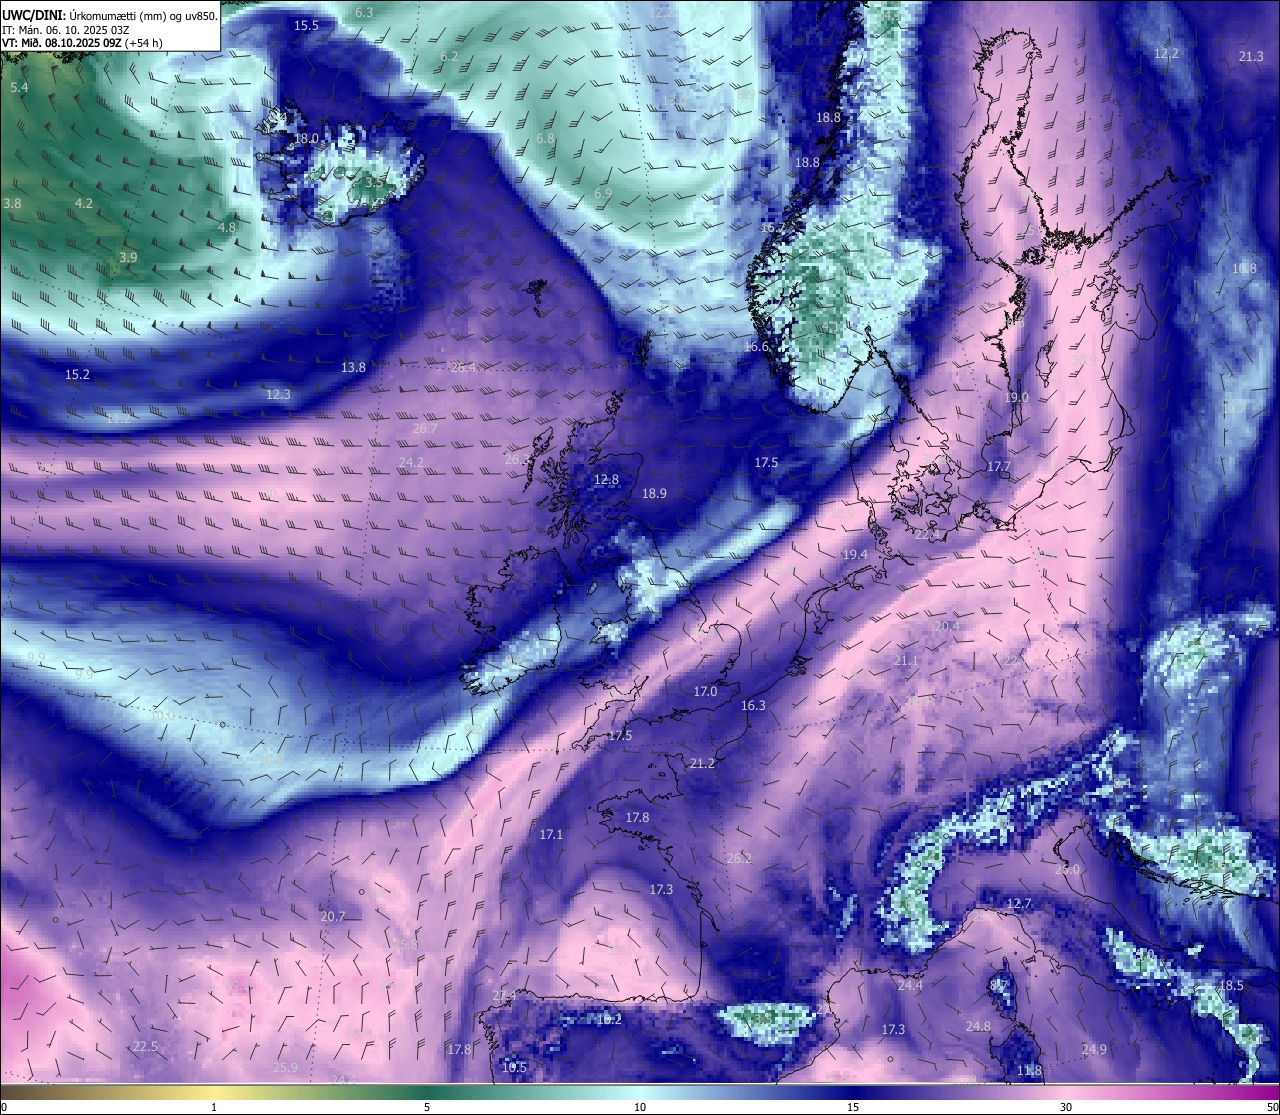Click the "0" label on the color scale
Image resolution: width=1280 pixels, height=1115 pixels.
(4, 1107)
